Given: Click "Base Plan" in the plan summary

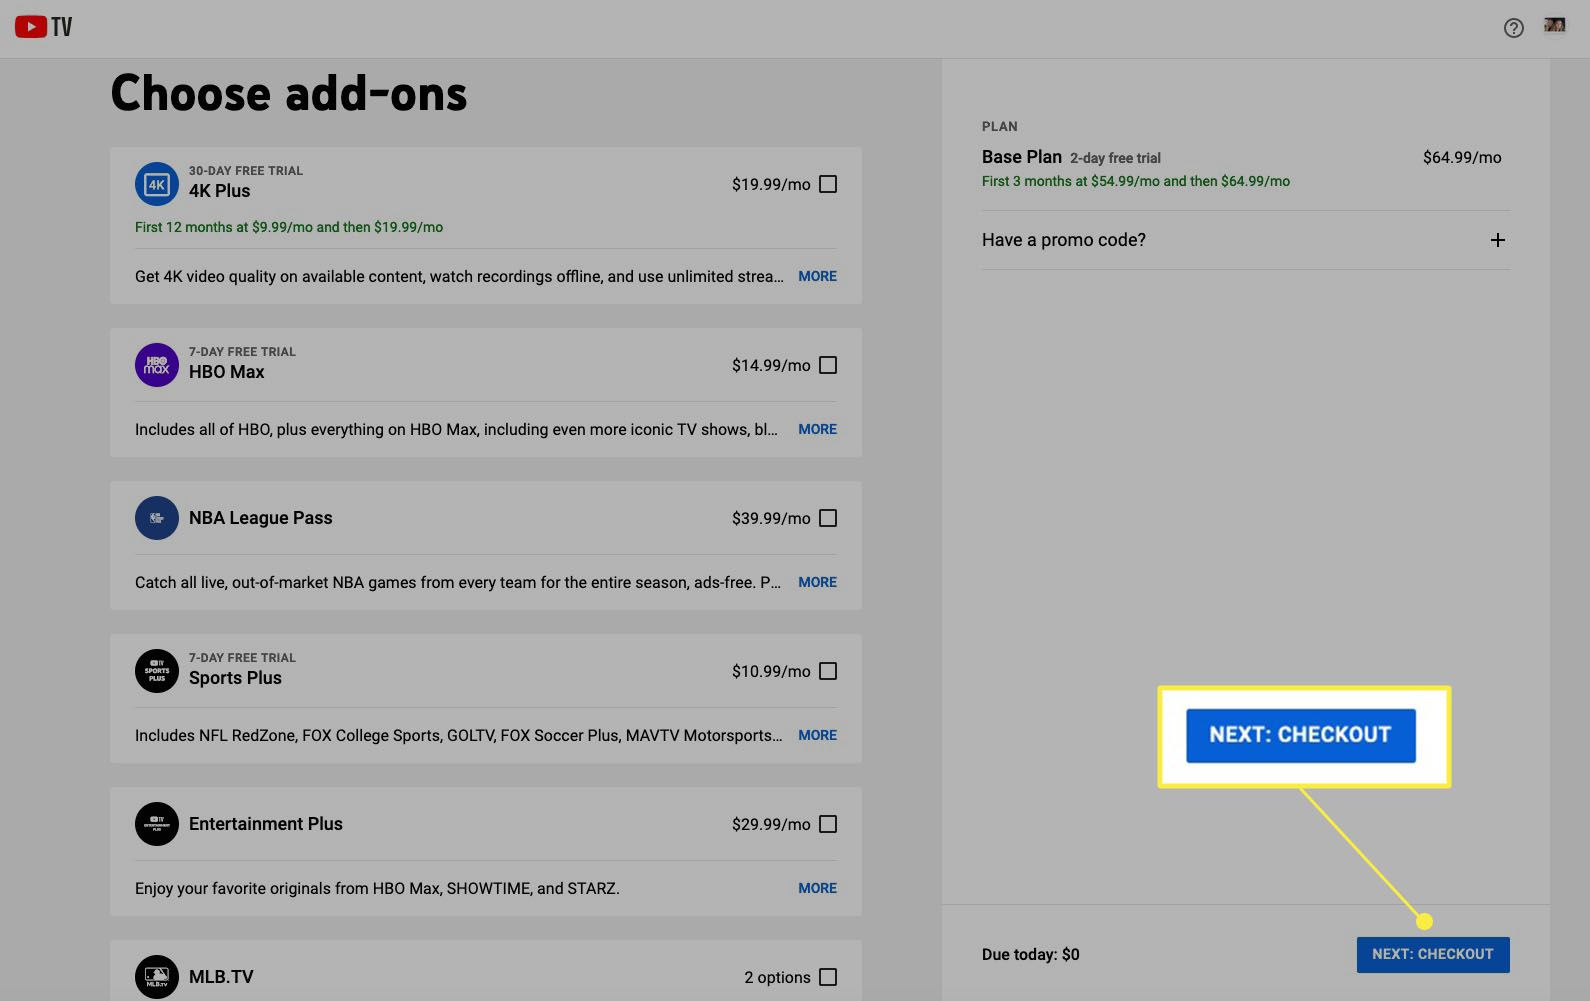Looking at the screenshot, I should tap(1022, 157).
